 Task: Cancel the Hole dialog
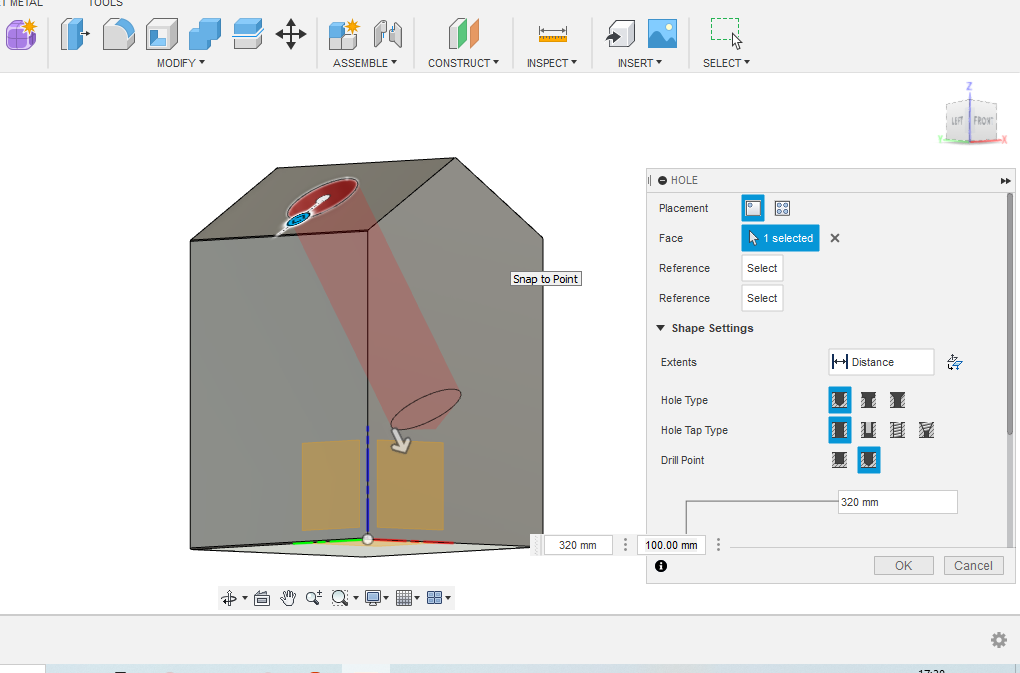[x=973, y=566]
